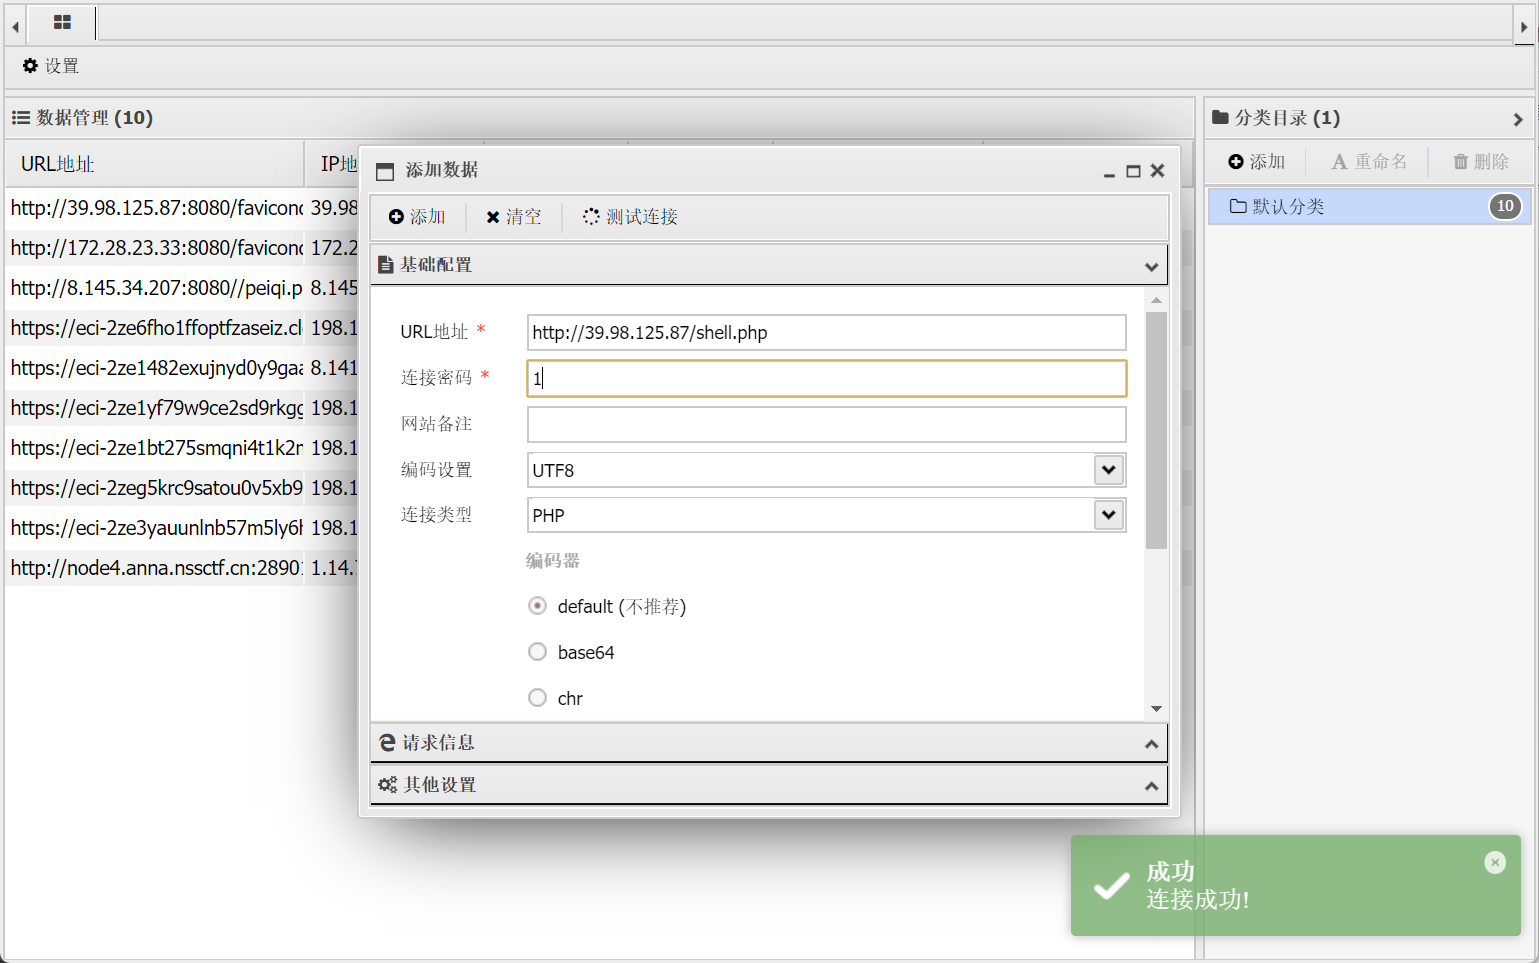Collapse the 基础配置 section header

coord(768,265)
